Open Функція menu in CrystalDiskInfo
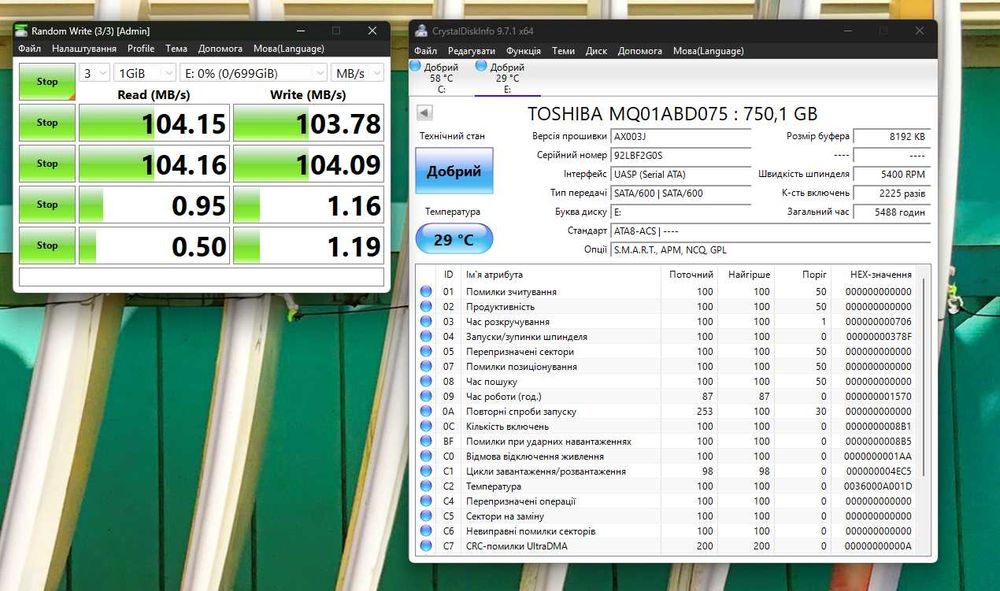Viewport: 1000px width, 591px height. (x=523, y=50)
